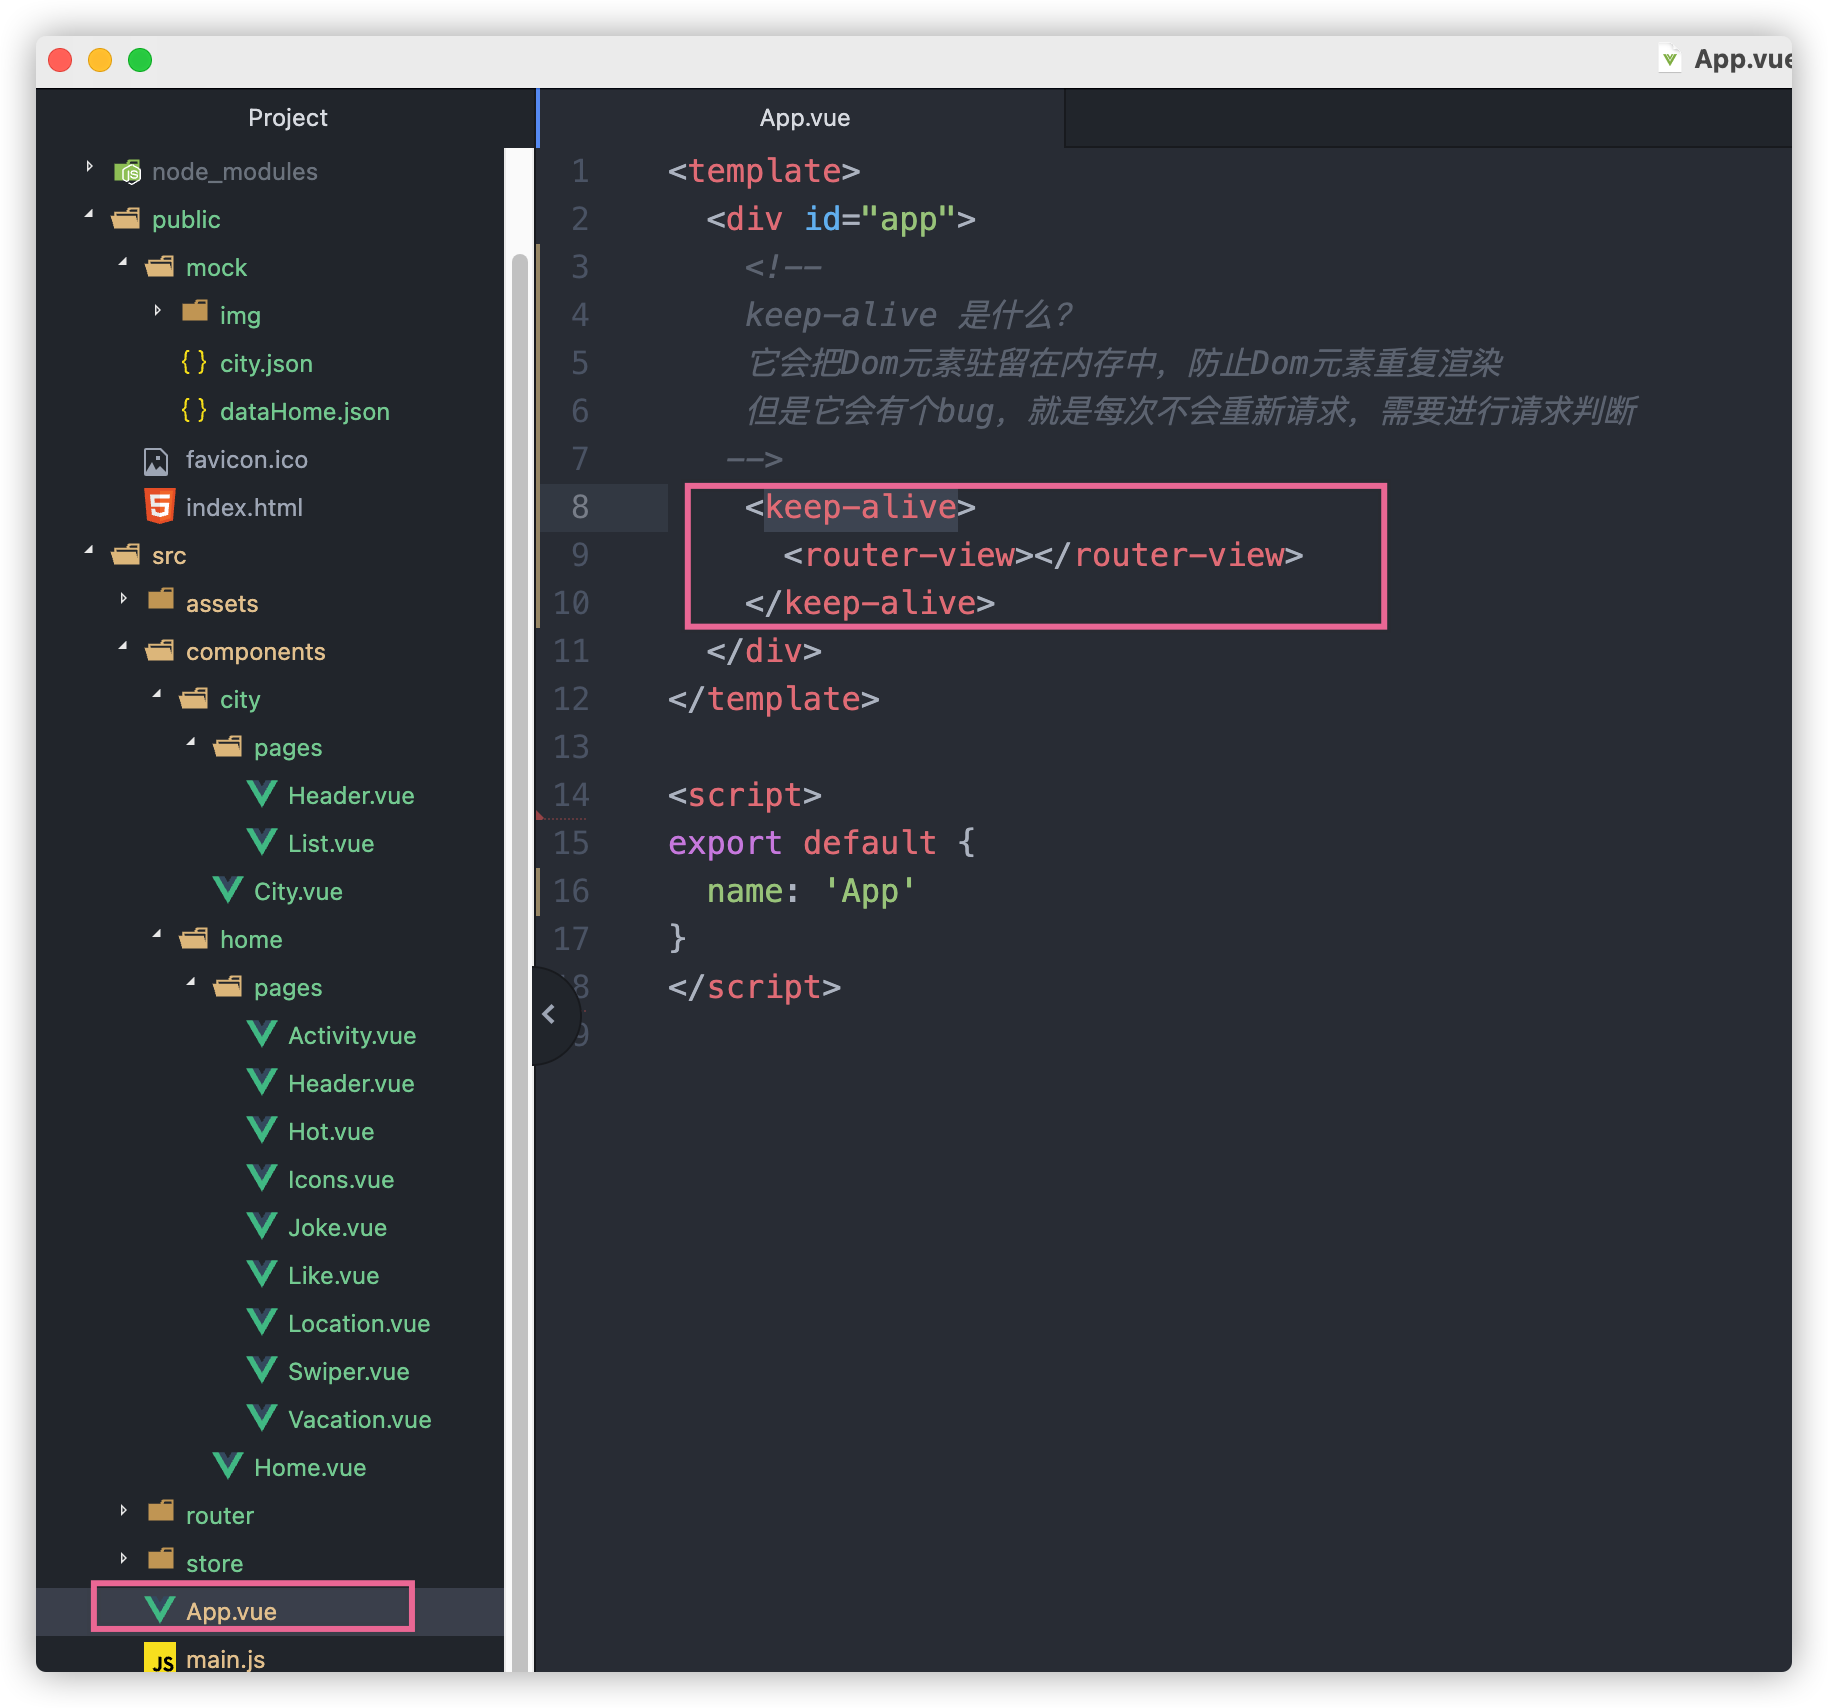Select the Project tree vertical scrollbar

tap(519, 960)
